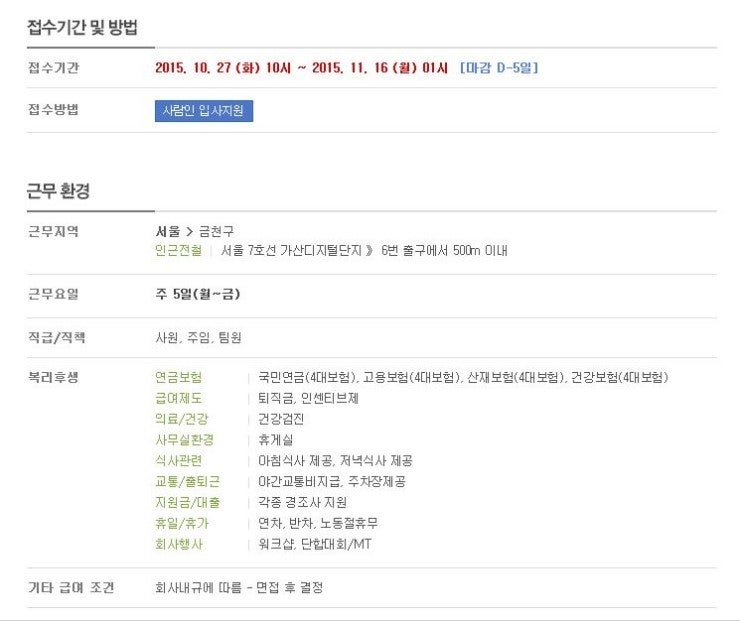The image size is (740, 621).
Task: Click the 서울 region text
Action: (168, 231)
